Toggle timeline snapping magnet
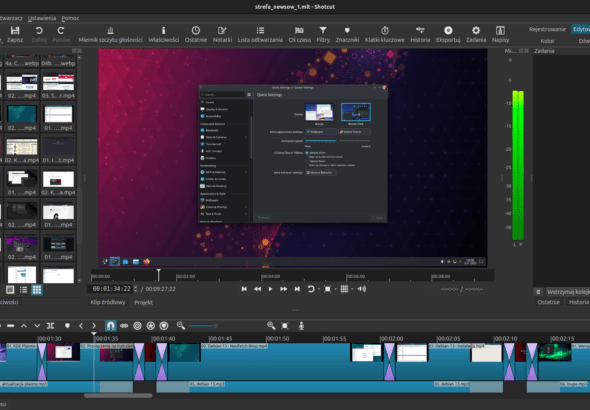The height and width of the screenshot is (410, 590). click(x=111, y=326)
